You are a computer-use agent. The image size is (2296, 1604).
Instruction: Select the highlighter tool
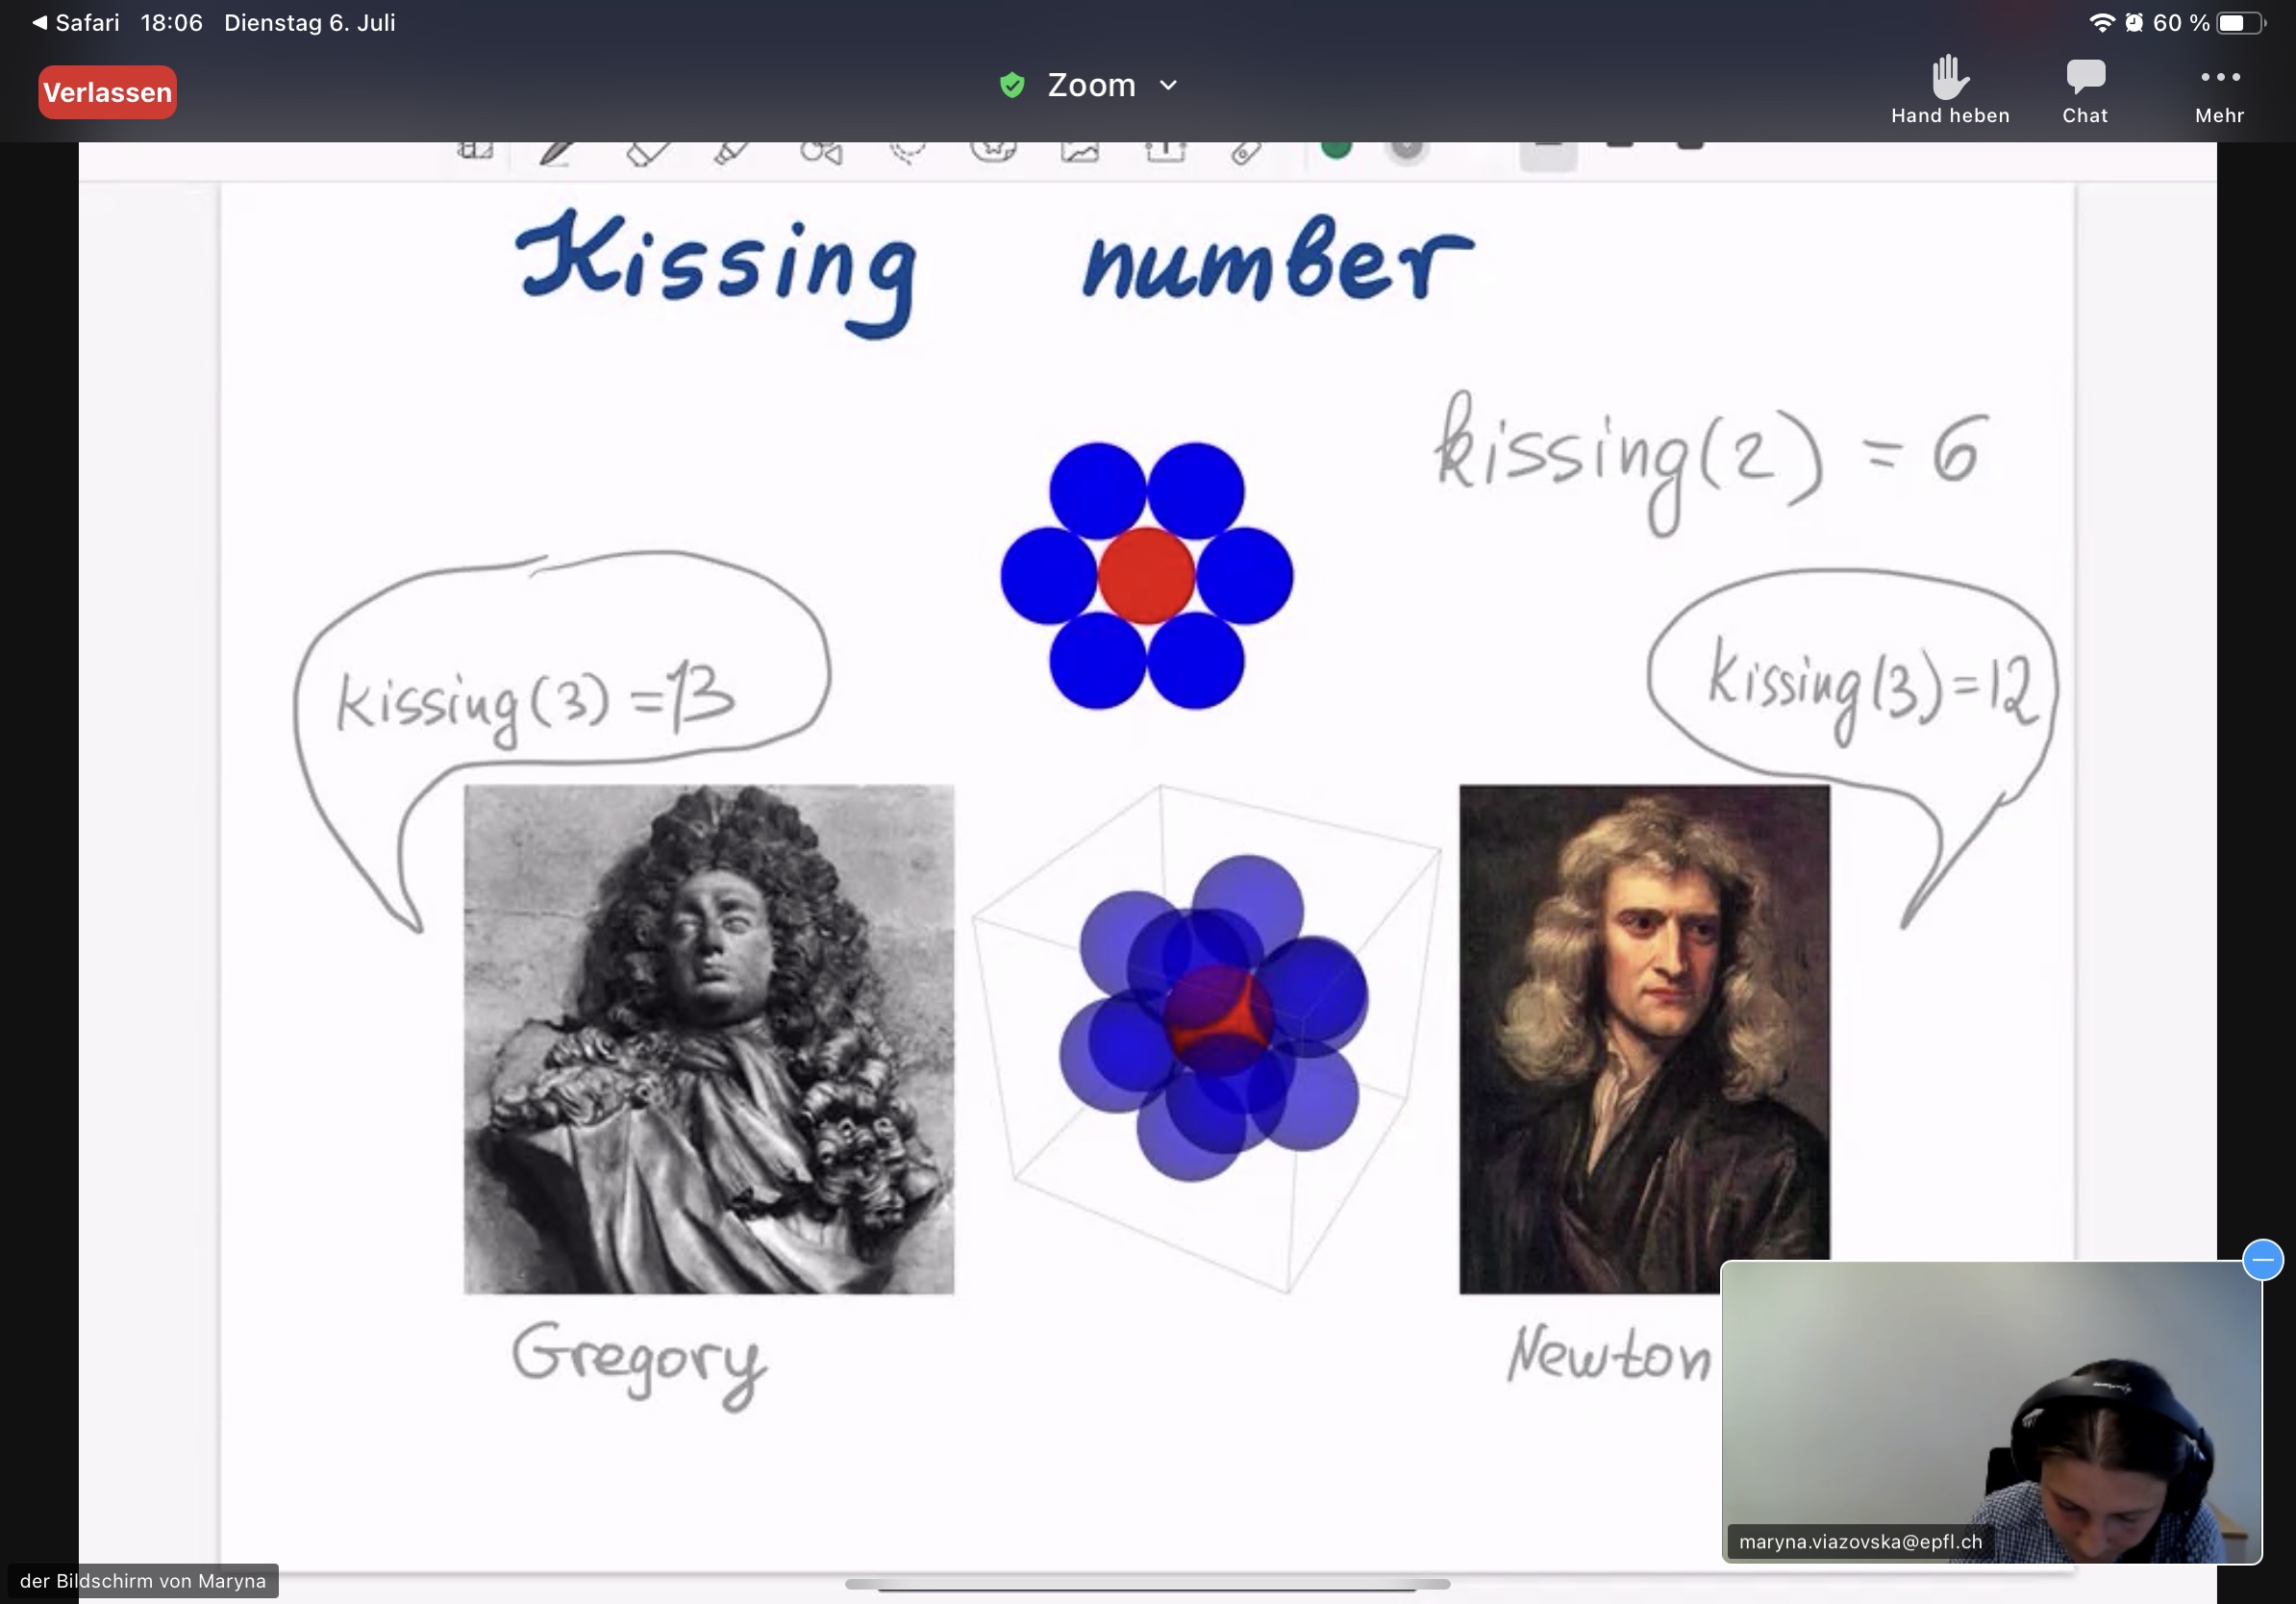pyautogui.click(x=732, y=152)
